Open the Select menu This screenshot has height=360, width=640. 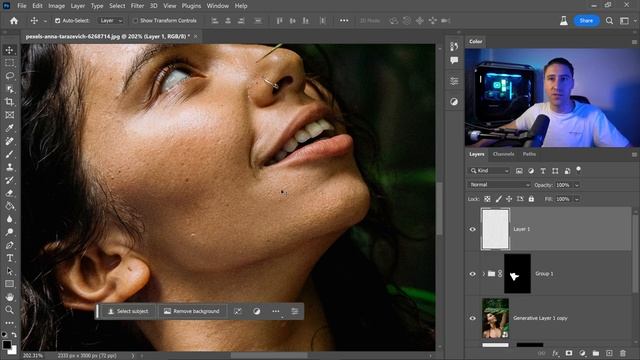(117, 6)
